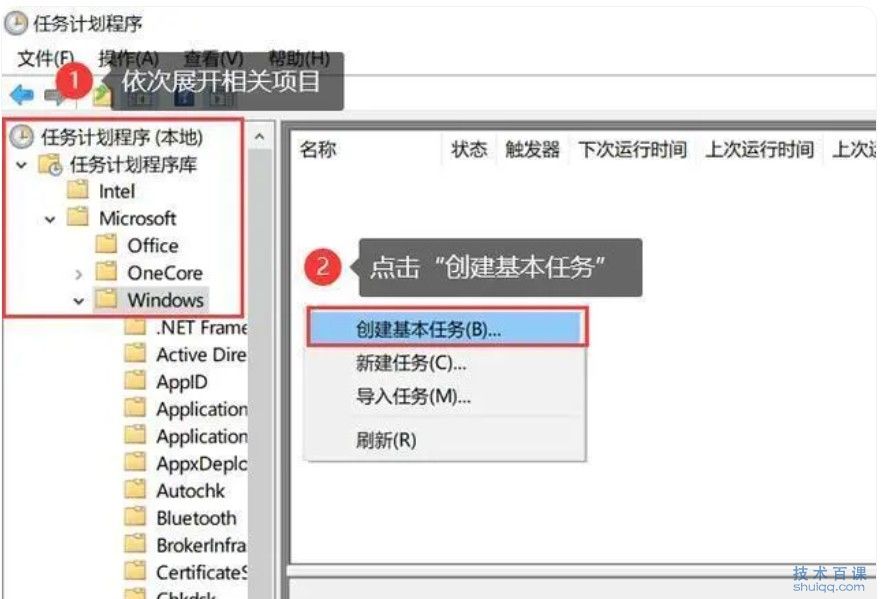Select the AppxDeplc tree item
882x599 pixels.
point(201,464)
